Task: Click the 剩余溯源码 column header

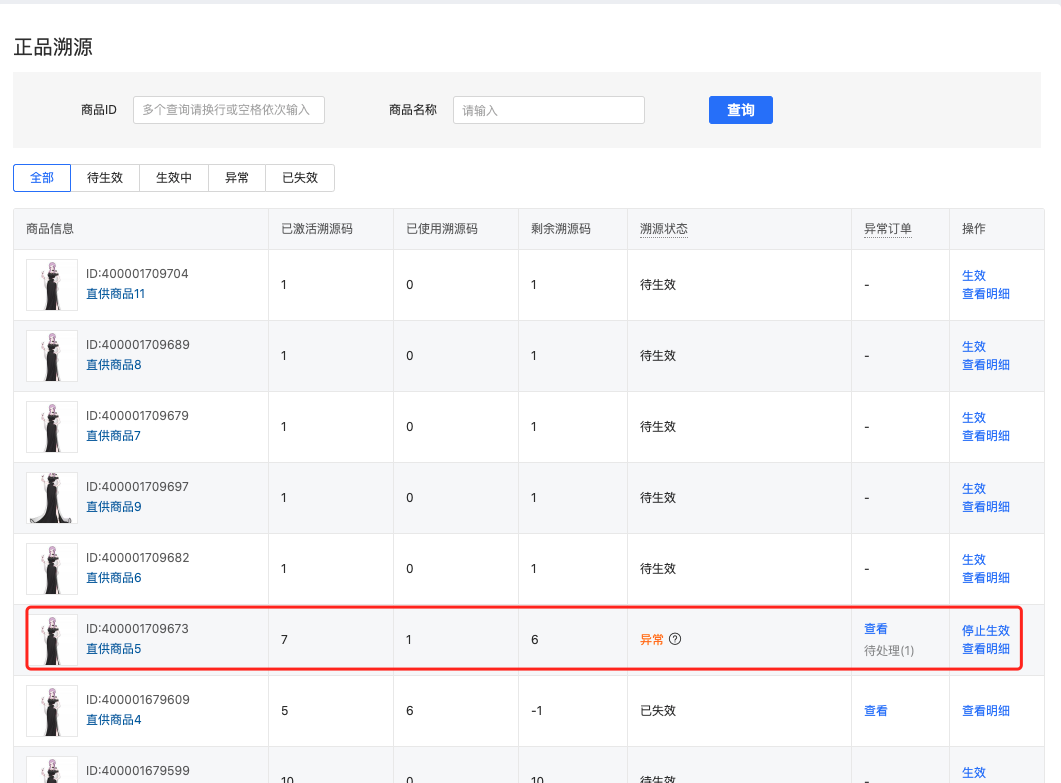Action: [x=561, y=229]
